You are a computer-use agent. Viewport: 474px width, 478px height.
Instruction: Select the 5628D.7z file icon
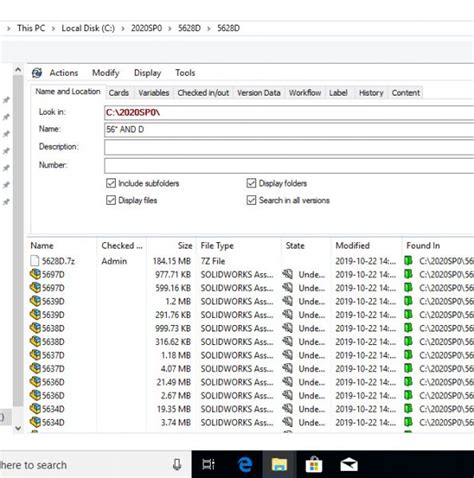(x=35, y=261)
